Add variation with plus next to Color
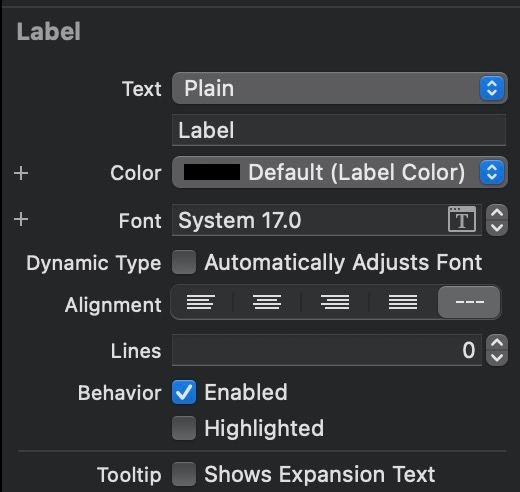The height and width of the screenshot is (492, 520). click(21, 173)
